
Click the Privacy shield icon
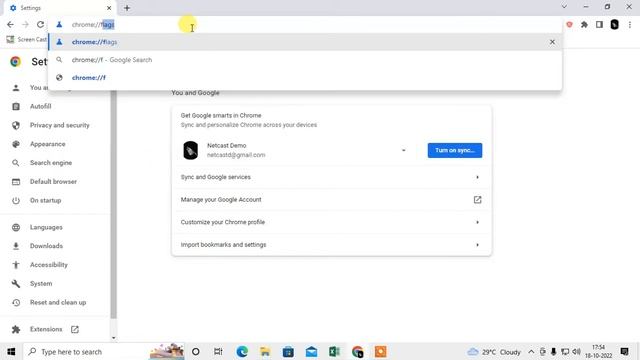16,125
